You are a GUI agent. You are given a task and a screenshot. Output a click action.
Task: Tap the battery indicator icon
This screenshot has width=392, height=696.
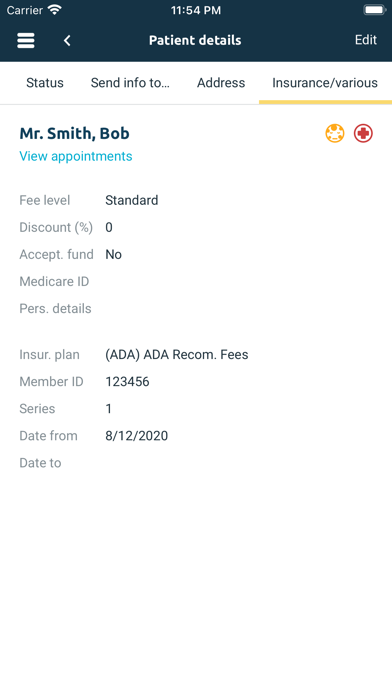pyautogui.click(x=375, y=10)
